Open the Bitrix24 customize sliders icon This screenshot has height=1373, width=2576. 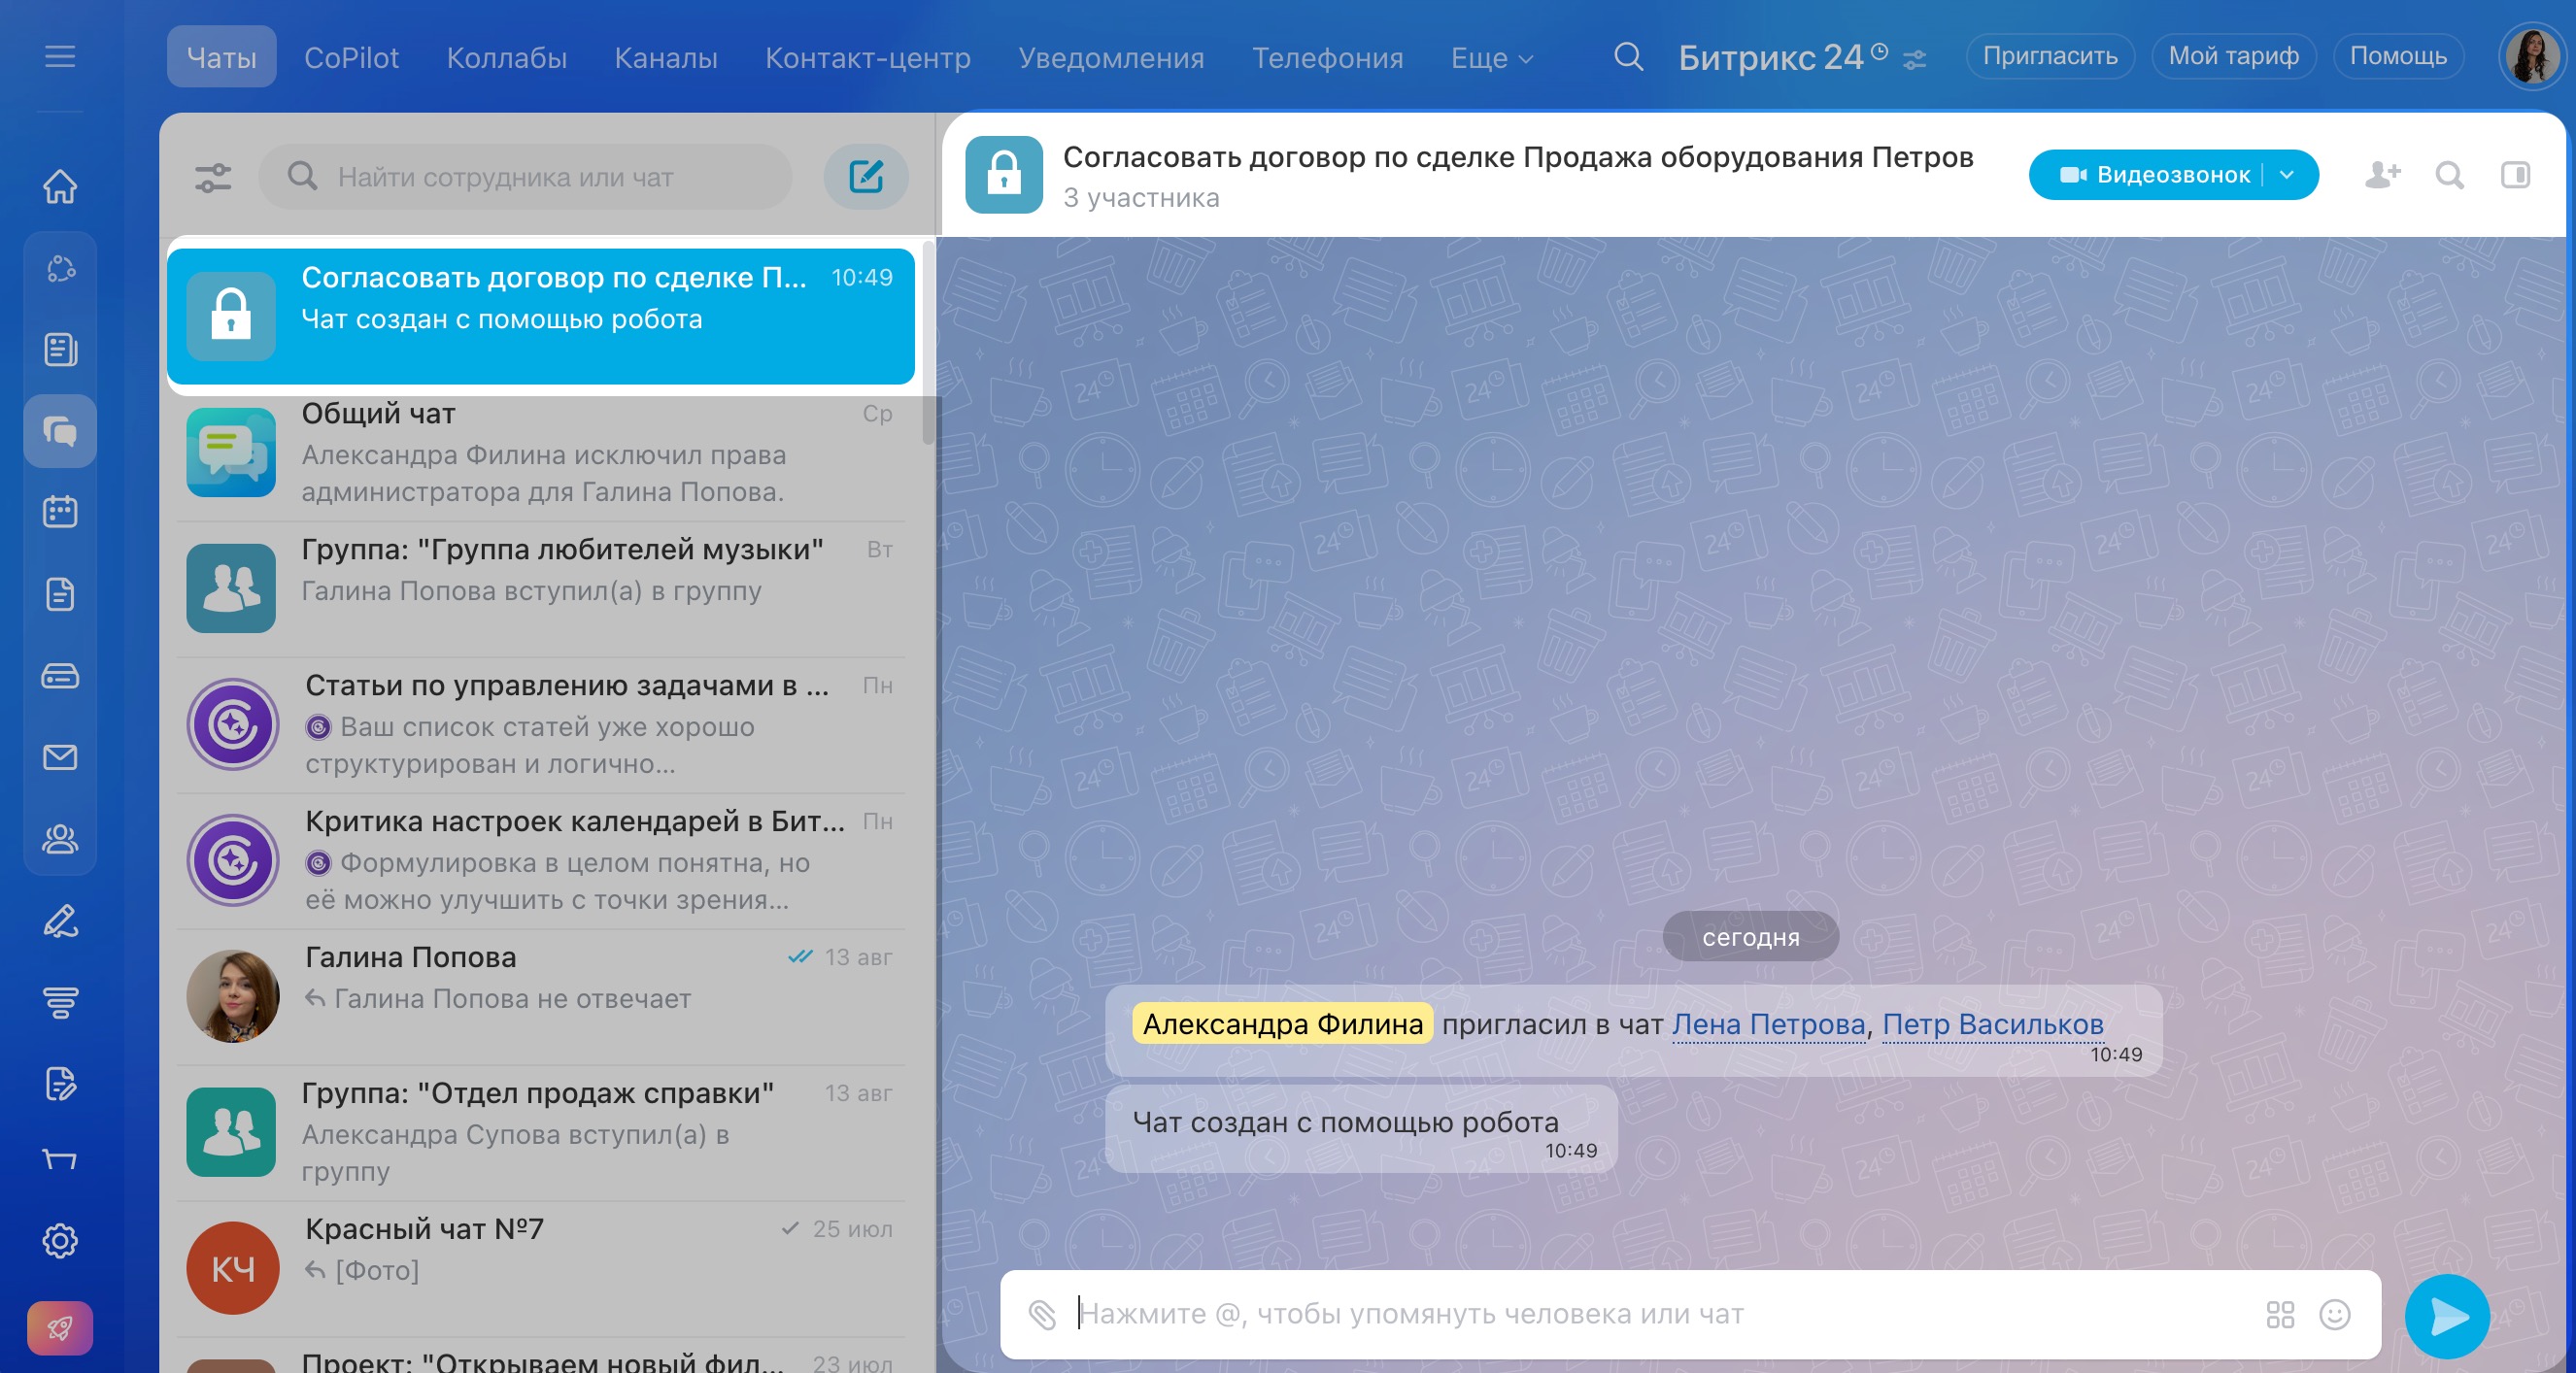(x=1915, y=60)
